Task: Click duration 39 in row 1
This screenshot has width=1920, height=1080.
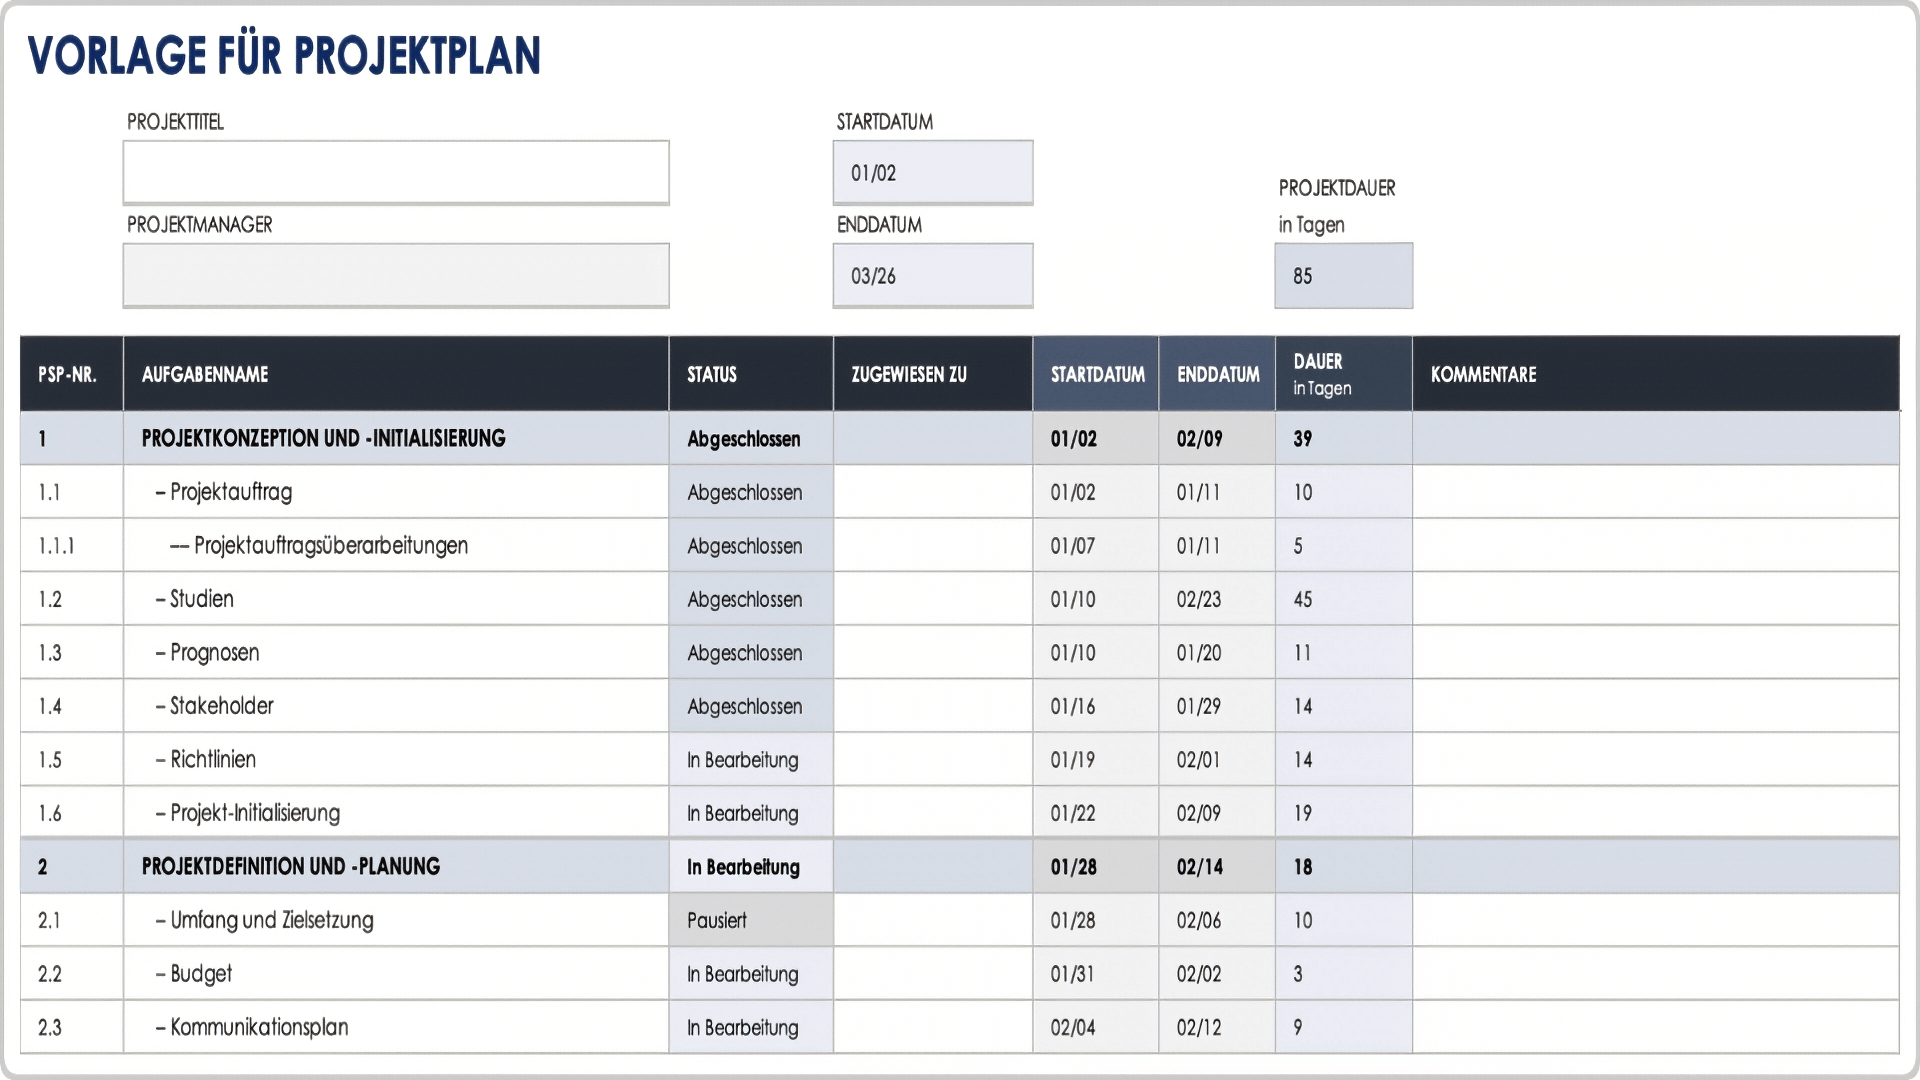Action: (x=1343, y=438)
